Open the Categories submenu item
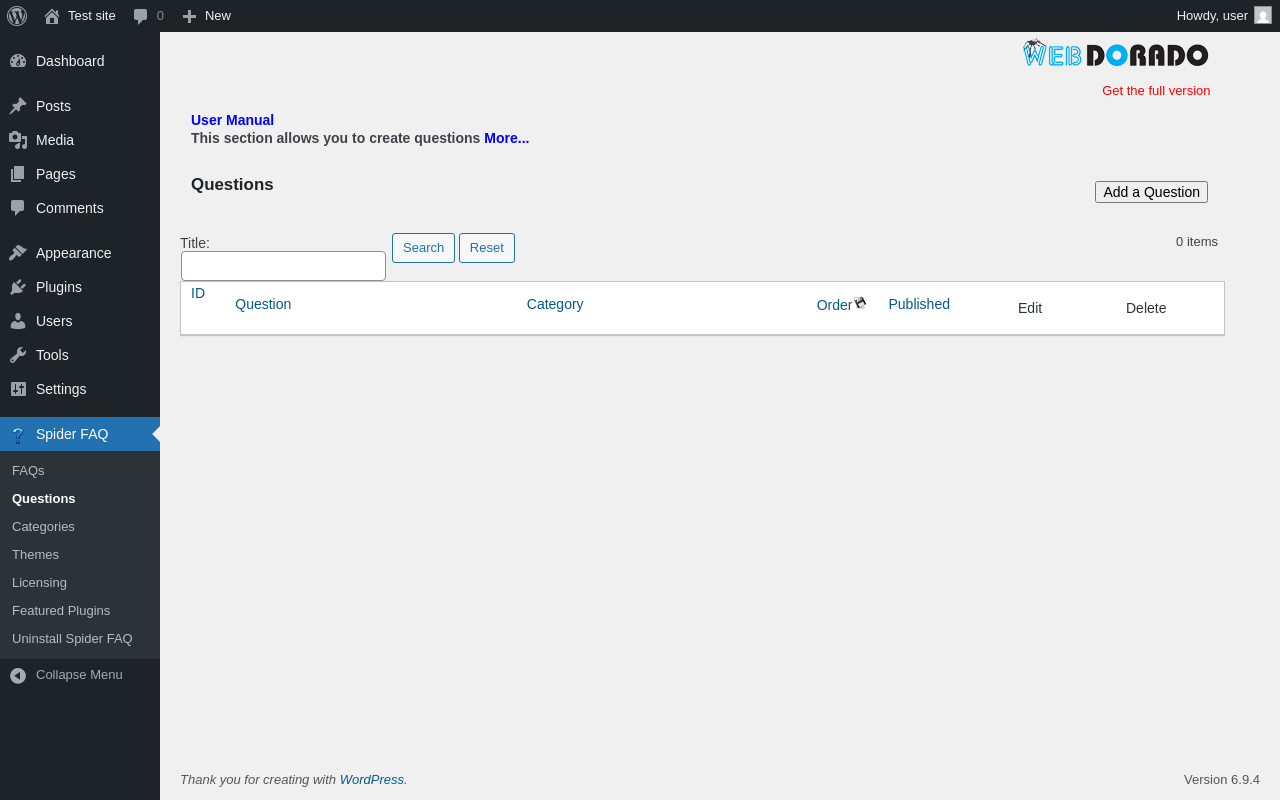Viewport: 1280px width, 800px height. (43, 526)
